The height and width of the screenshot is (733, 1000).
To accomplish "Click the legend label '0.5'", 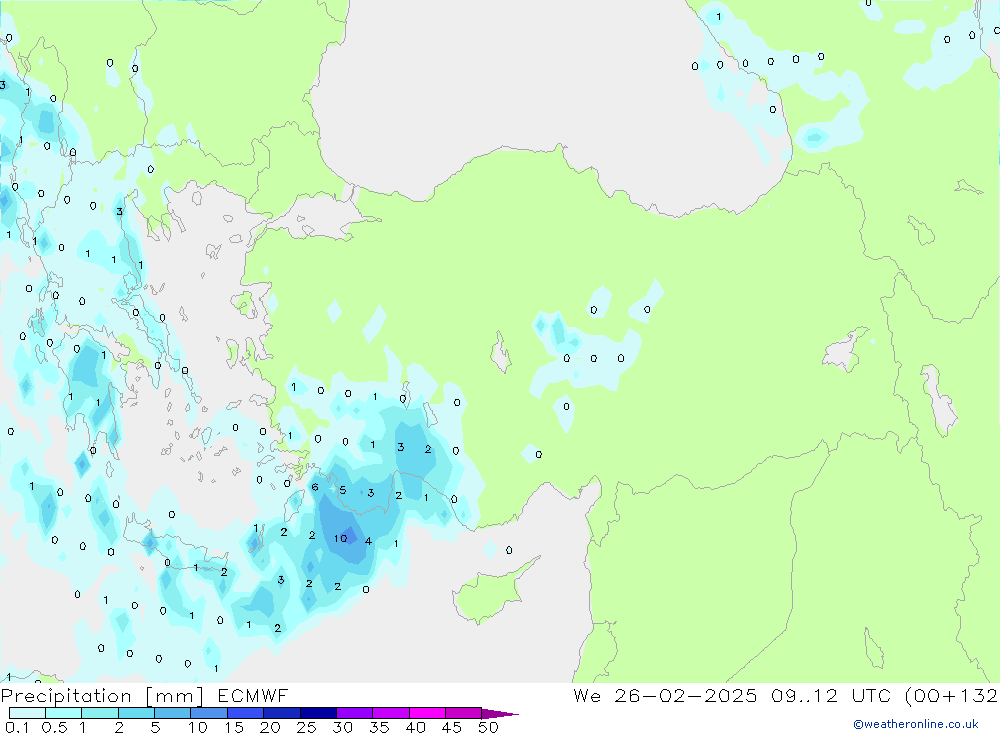I will point(54,727).
